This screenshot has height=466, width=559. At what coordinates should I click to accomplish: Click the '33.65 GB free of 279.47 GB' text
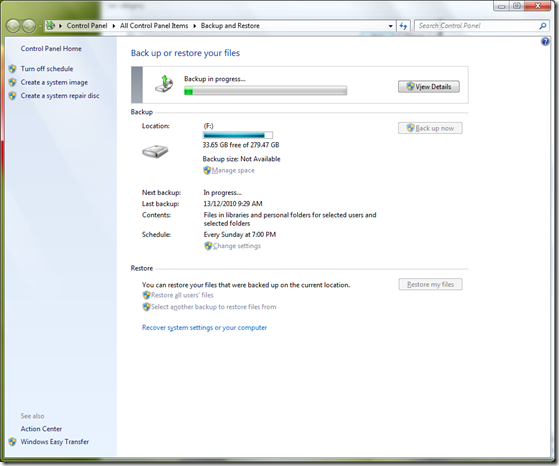click(241, 145)
